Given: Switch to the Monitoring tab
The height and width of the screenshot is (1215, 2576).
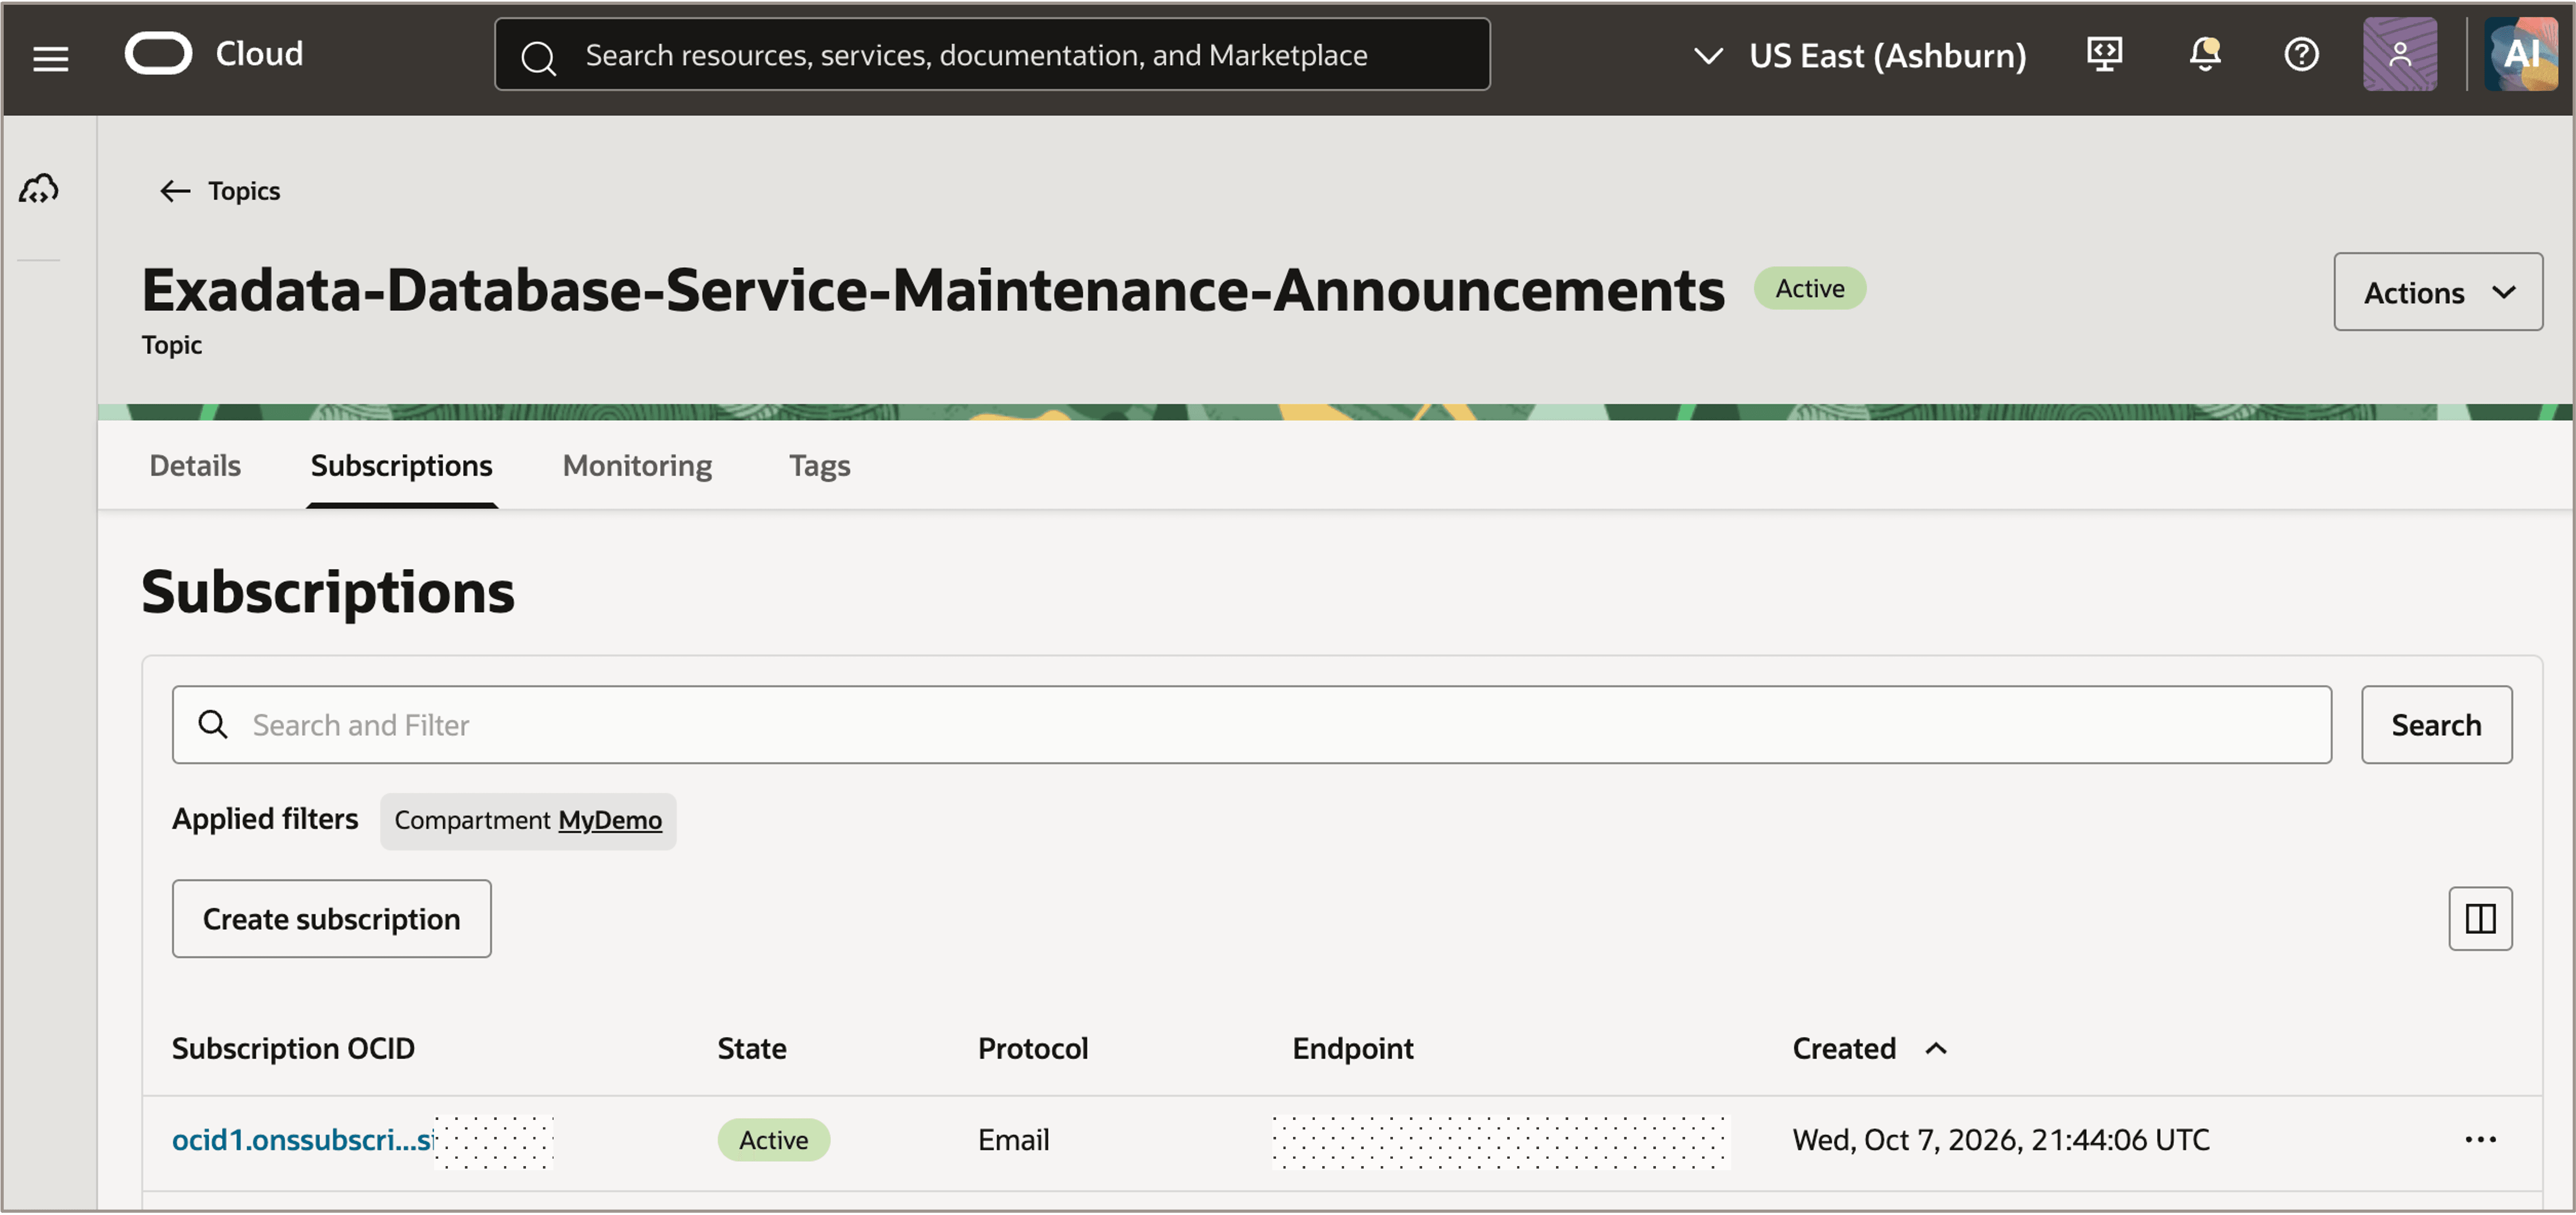Looking at the screenshot, I should tap(637, 465).
